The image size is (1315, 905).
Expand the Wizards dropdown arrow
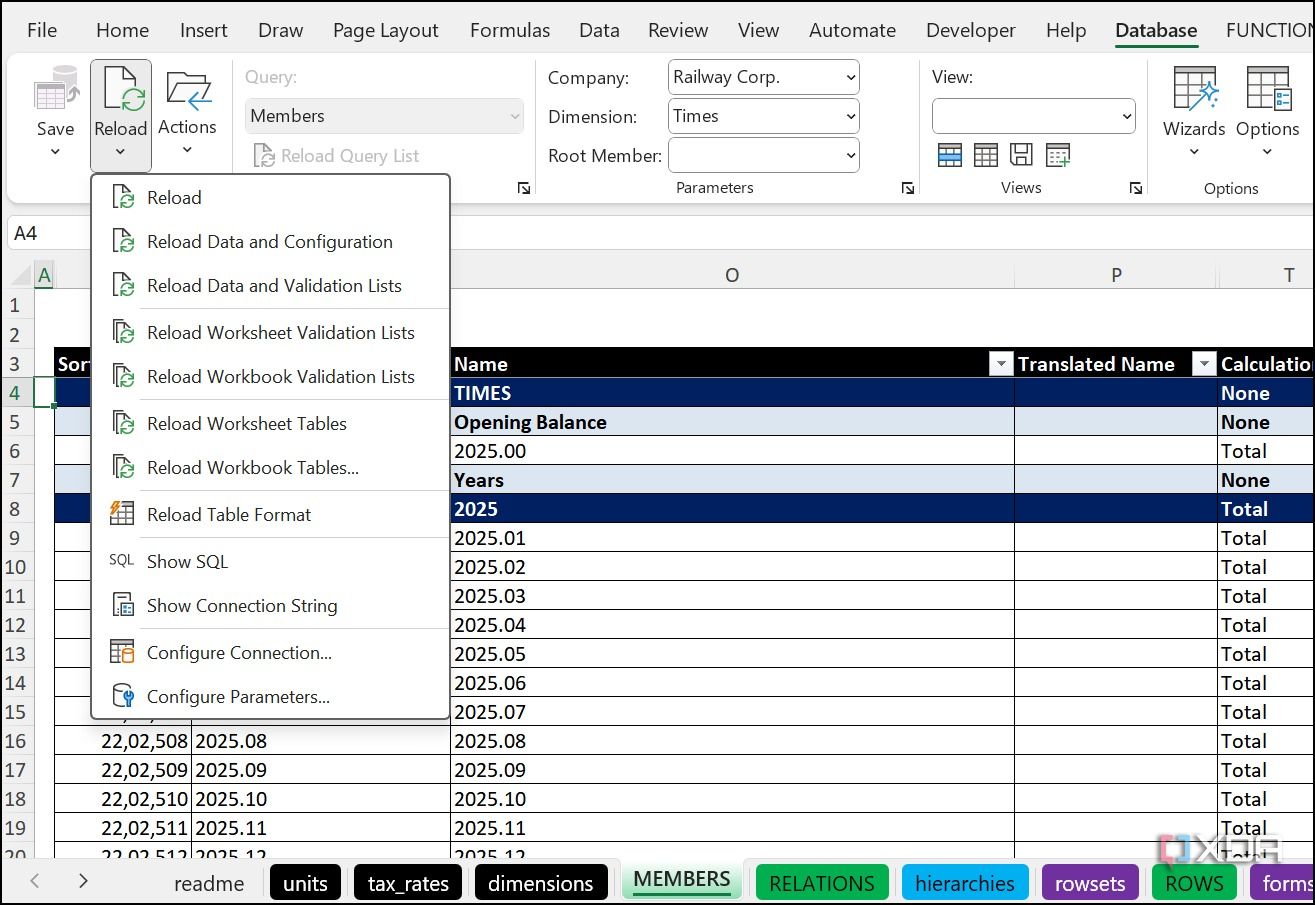pyautogui.click(x=1194, y=153)
